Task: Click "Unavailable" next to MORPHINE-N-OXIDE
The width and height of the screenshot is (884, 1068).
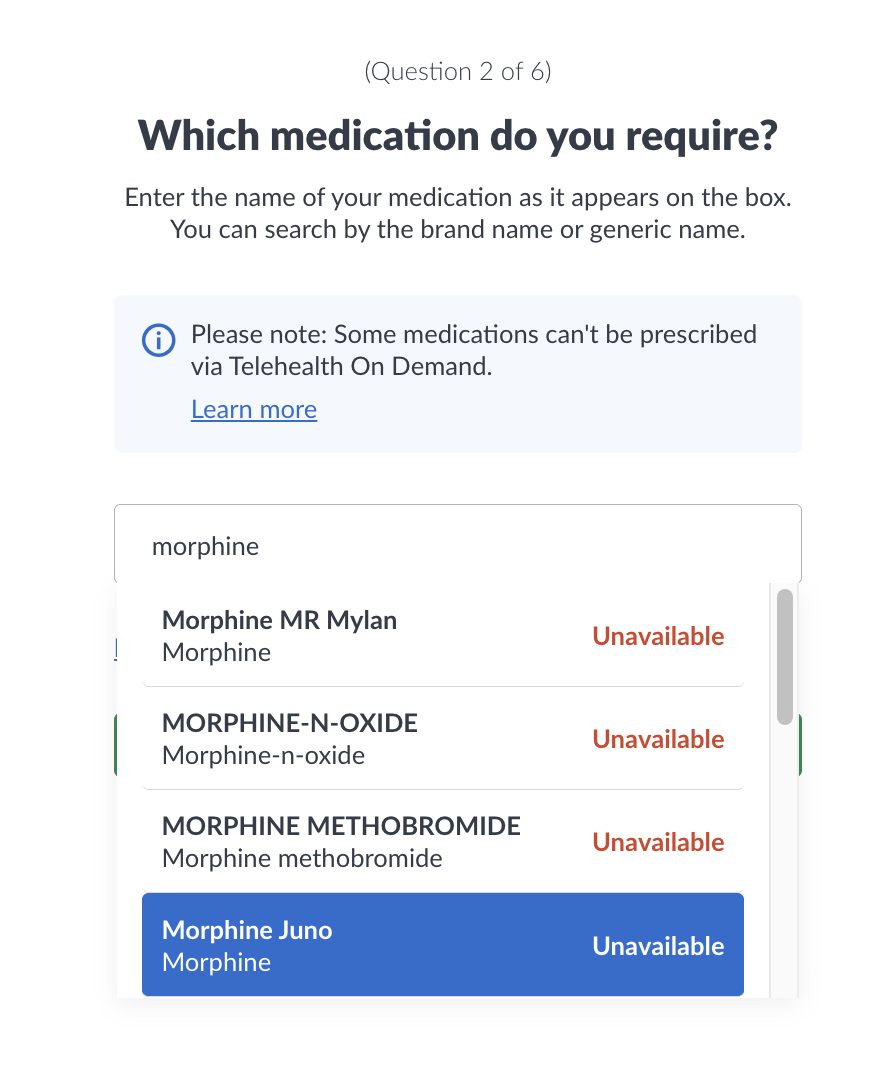Action: point(658,739)
